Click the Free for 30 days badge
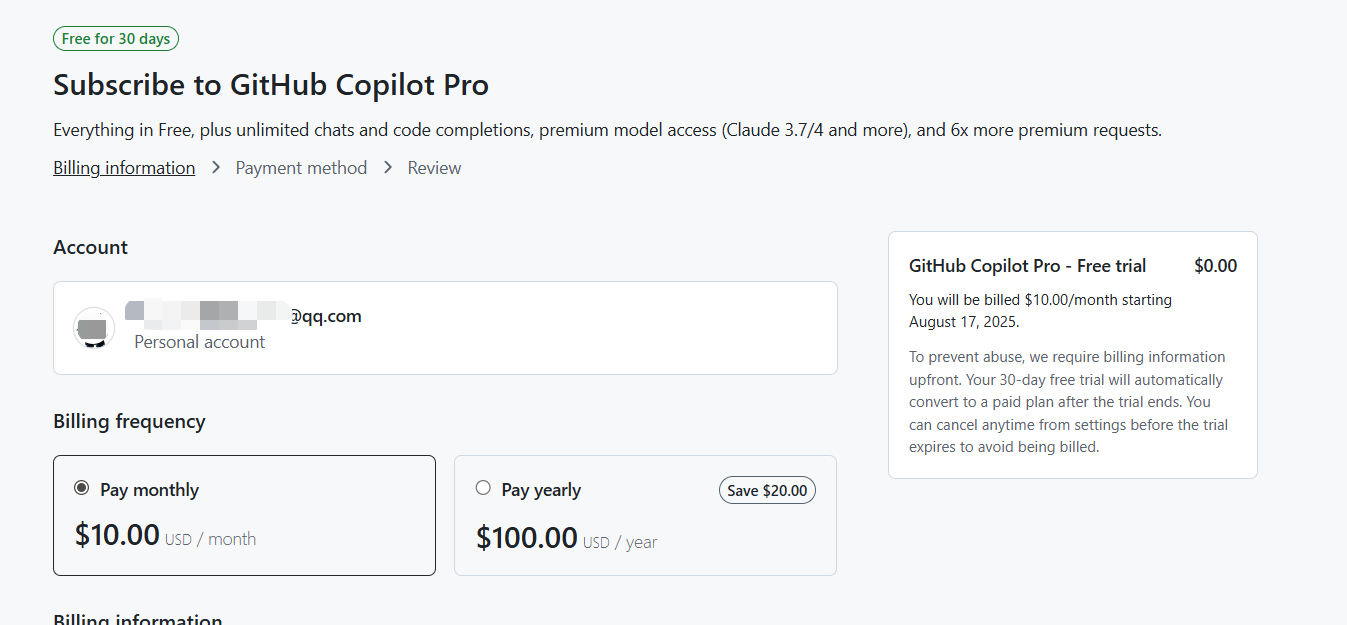The height and width of the screenshot is (625, 1347). coord(116,39)
